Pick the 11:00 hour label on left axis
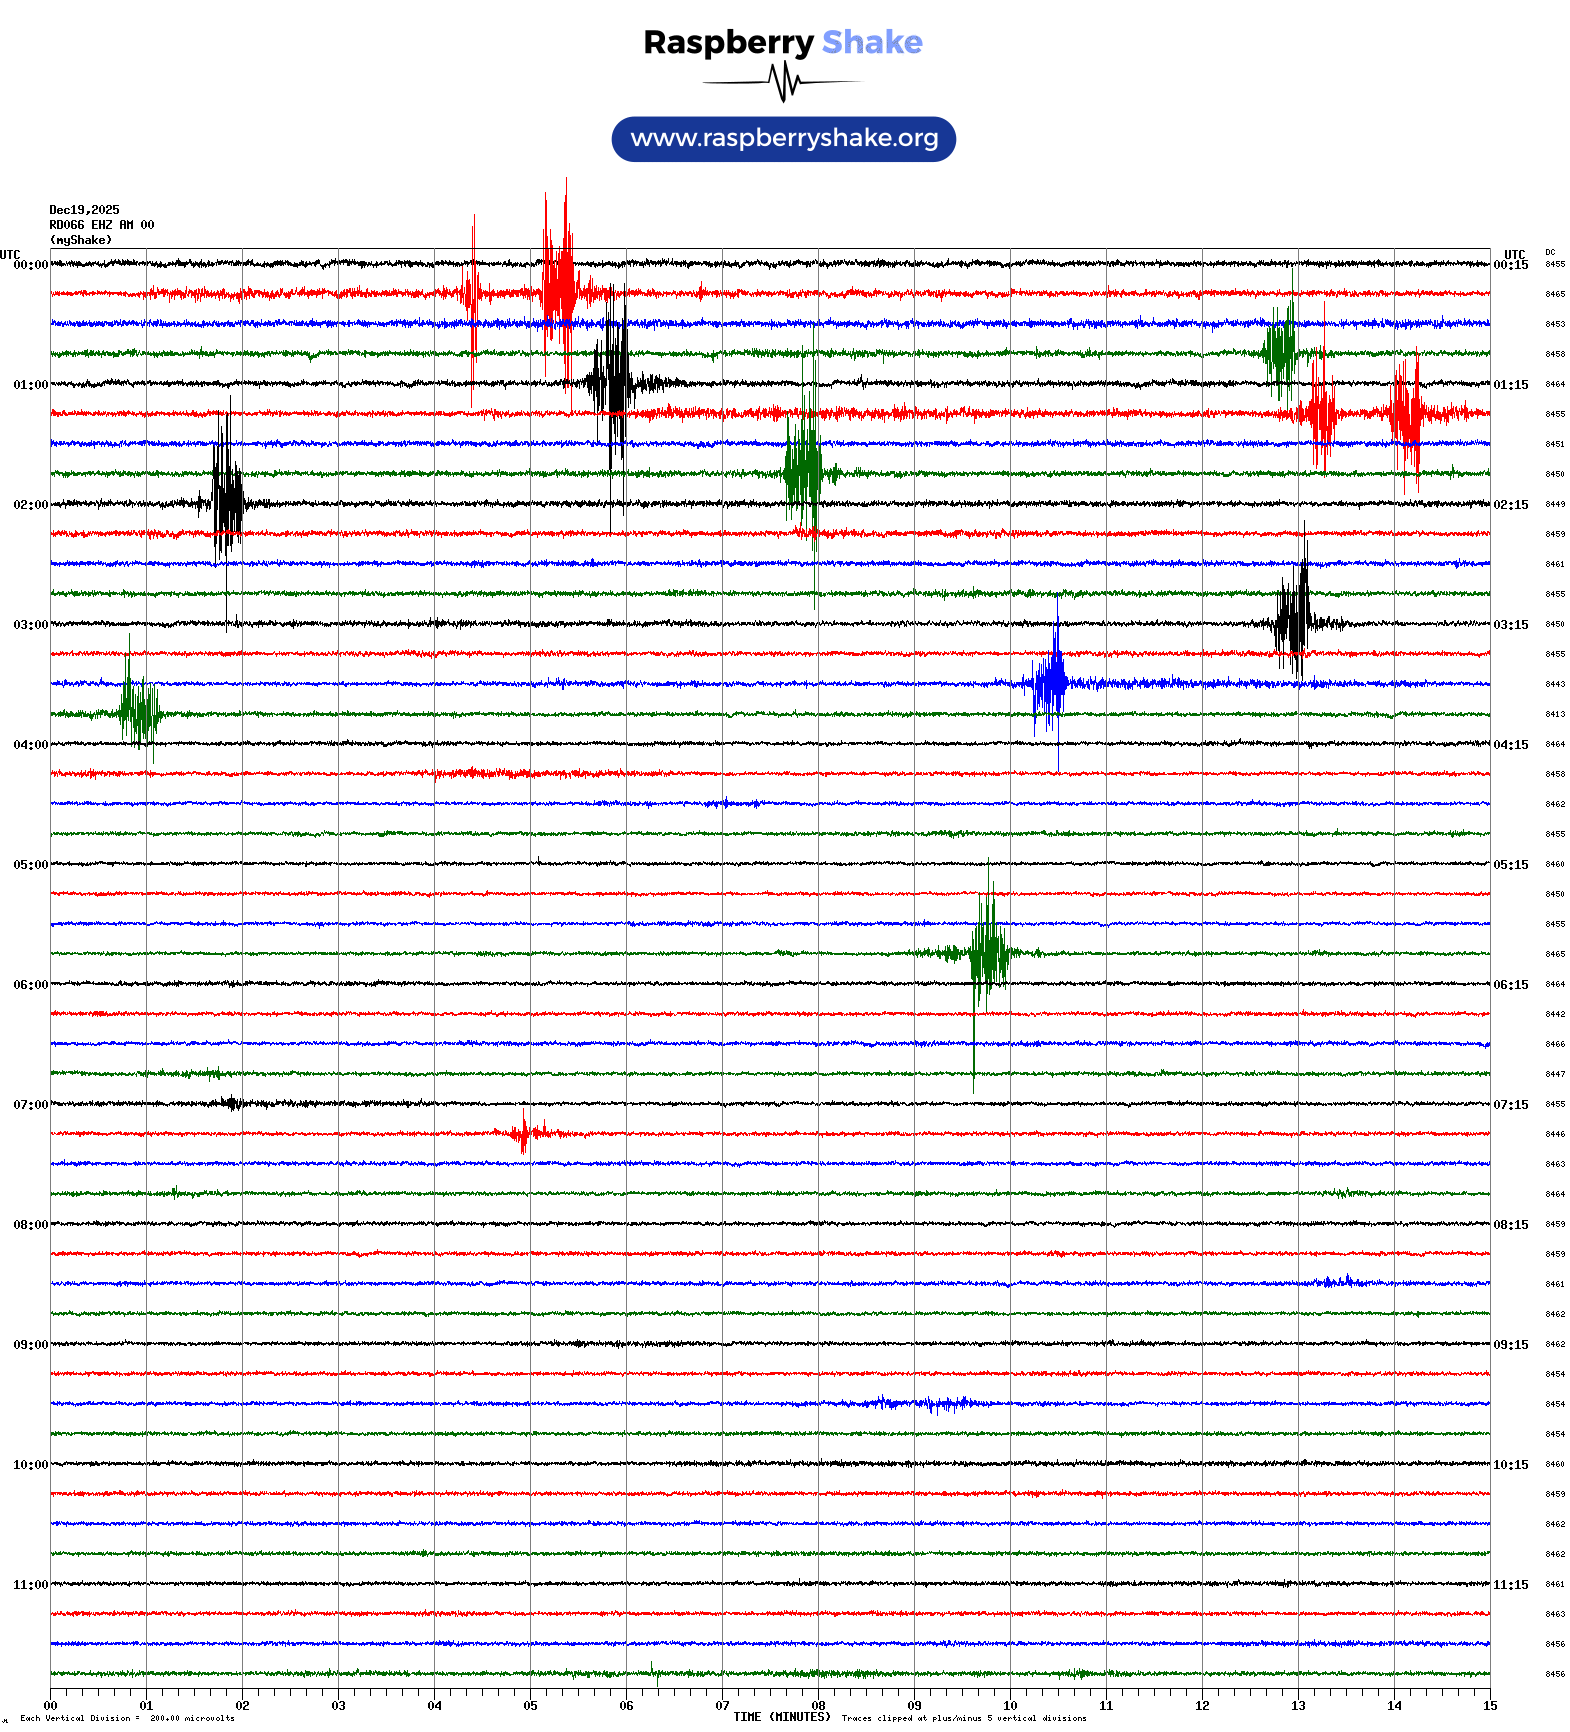 click(x=30, y=1585)
